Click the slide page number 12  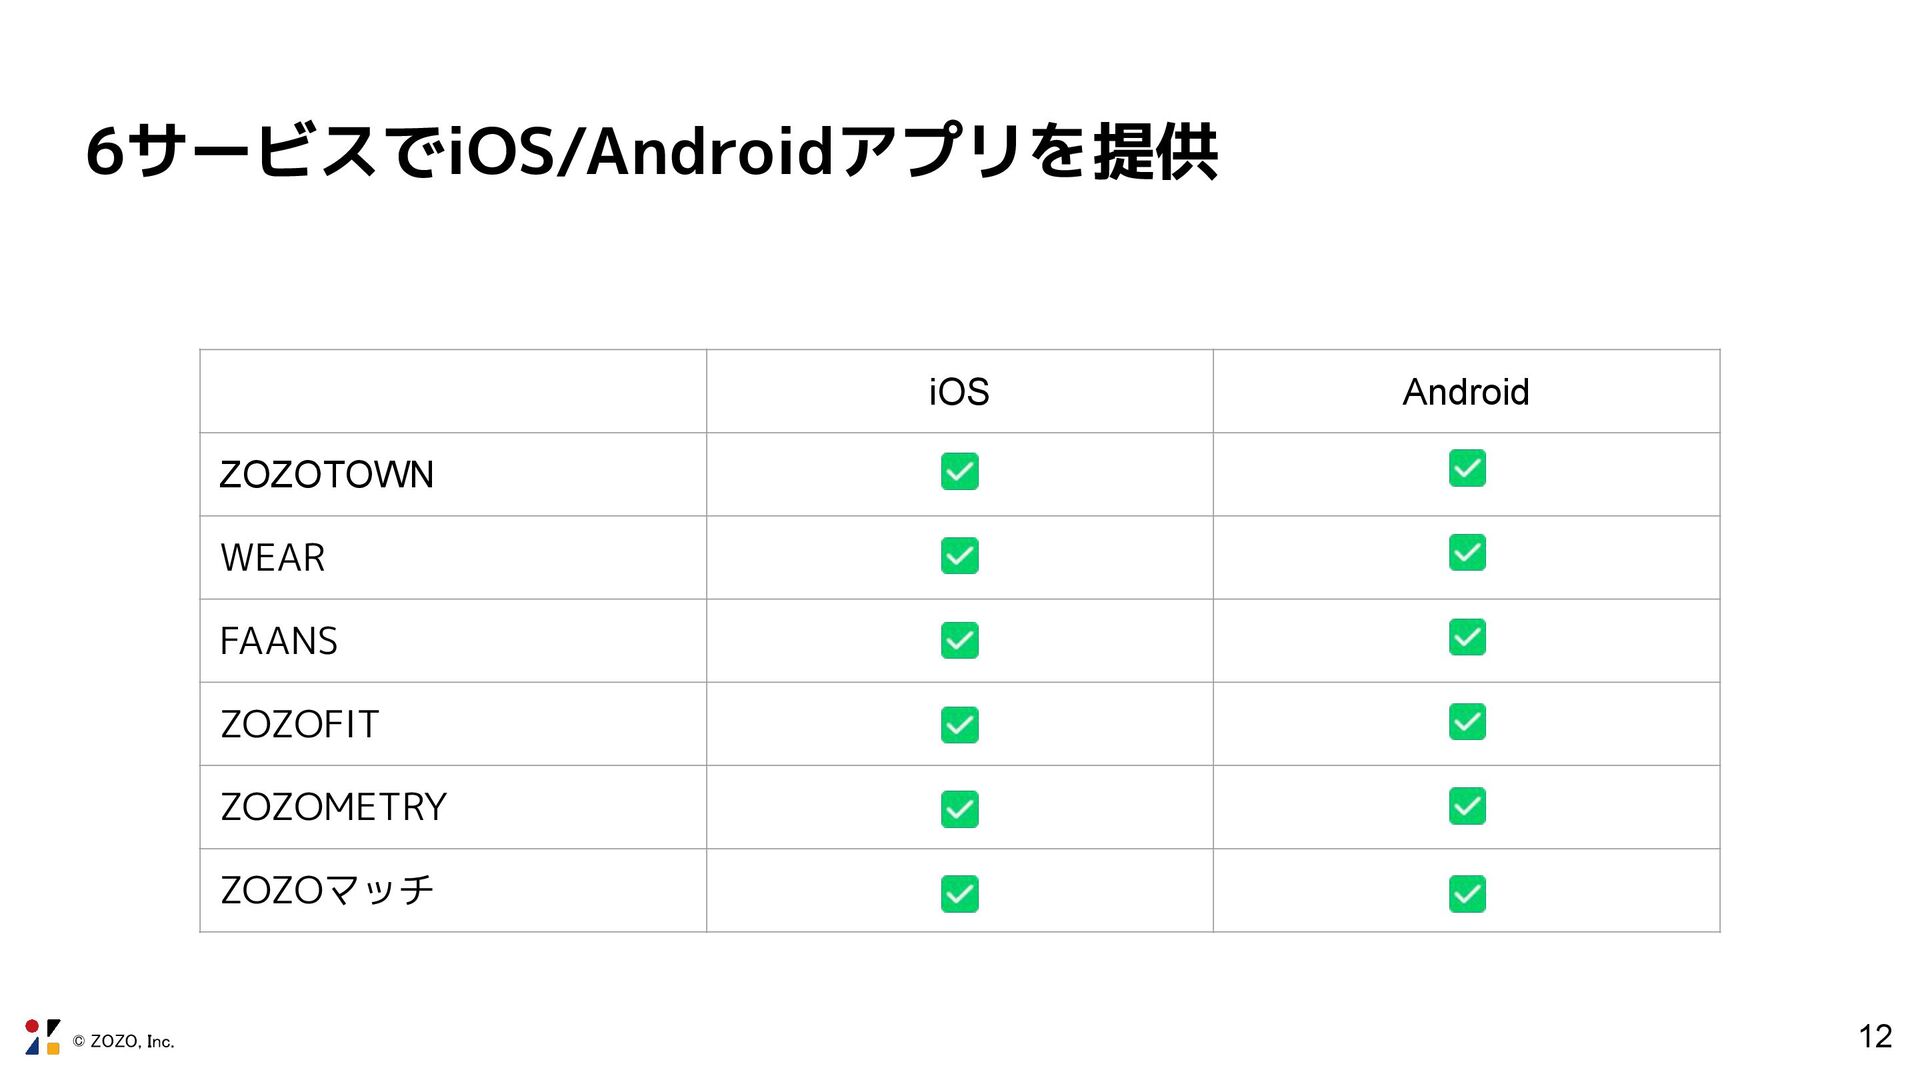pyautogui.click(x=1875, y=1036)
